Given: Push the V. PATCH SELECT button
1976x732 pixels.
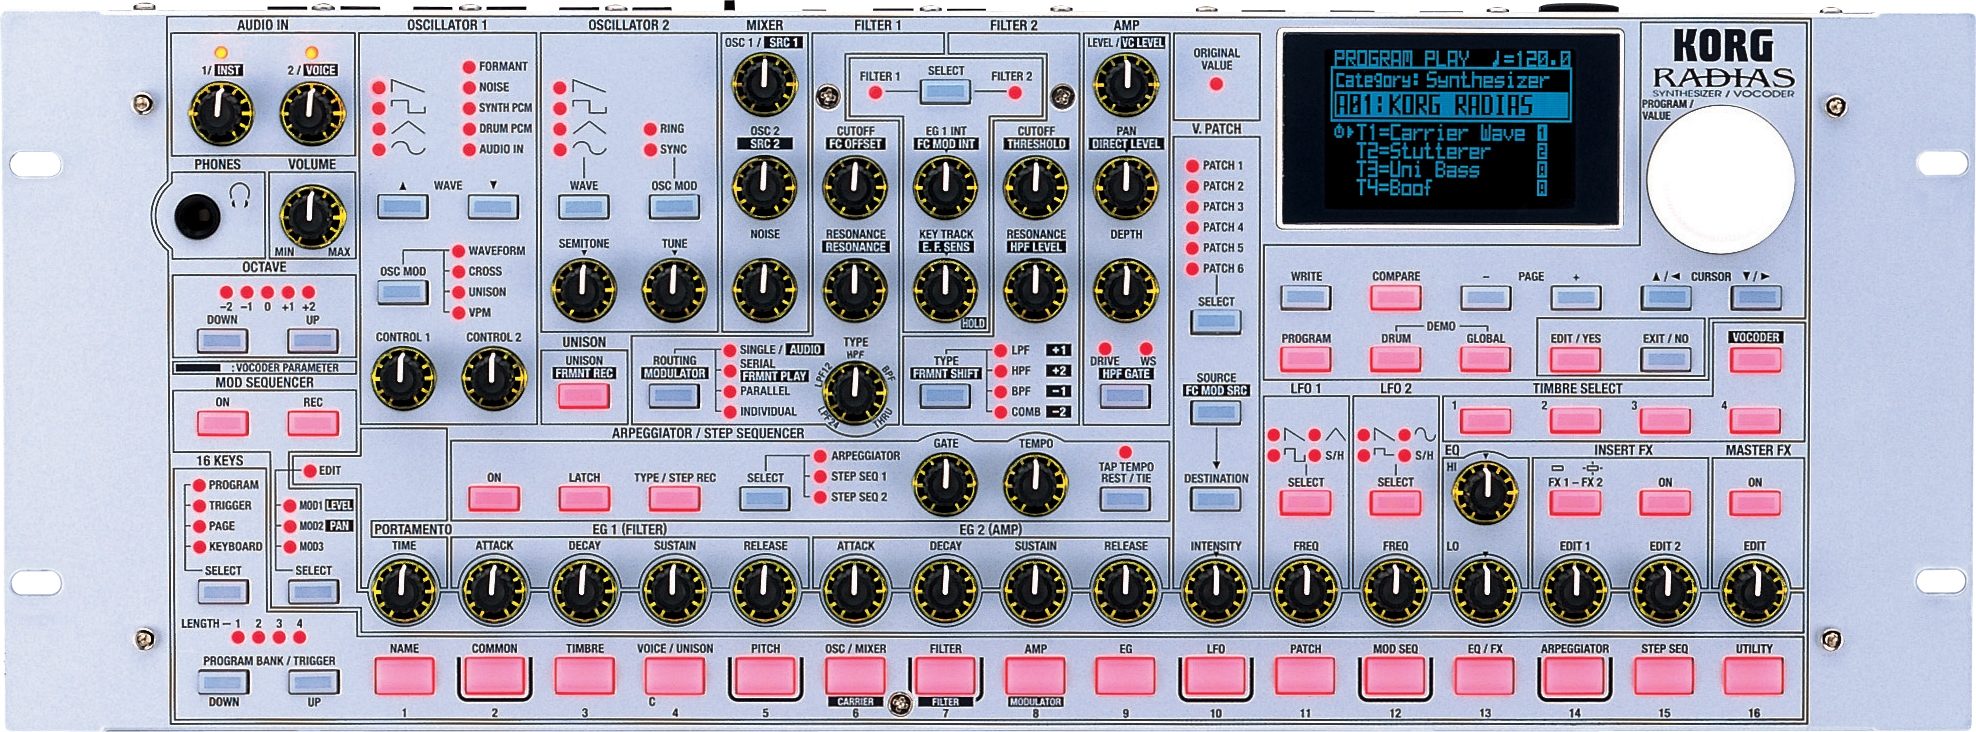Looking at the screenshot, I should pyautogui.click(x=1216, y=322).
